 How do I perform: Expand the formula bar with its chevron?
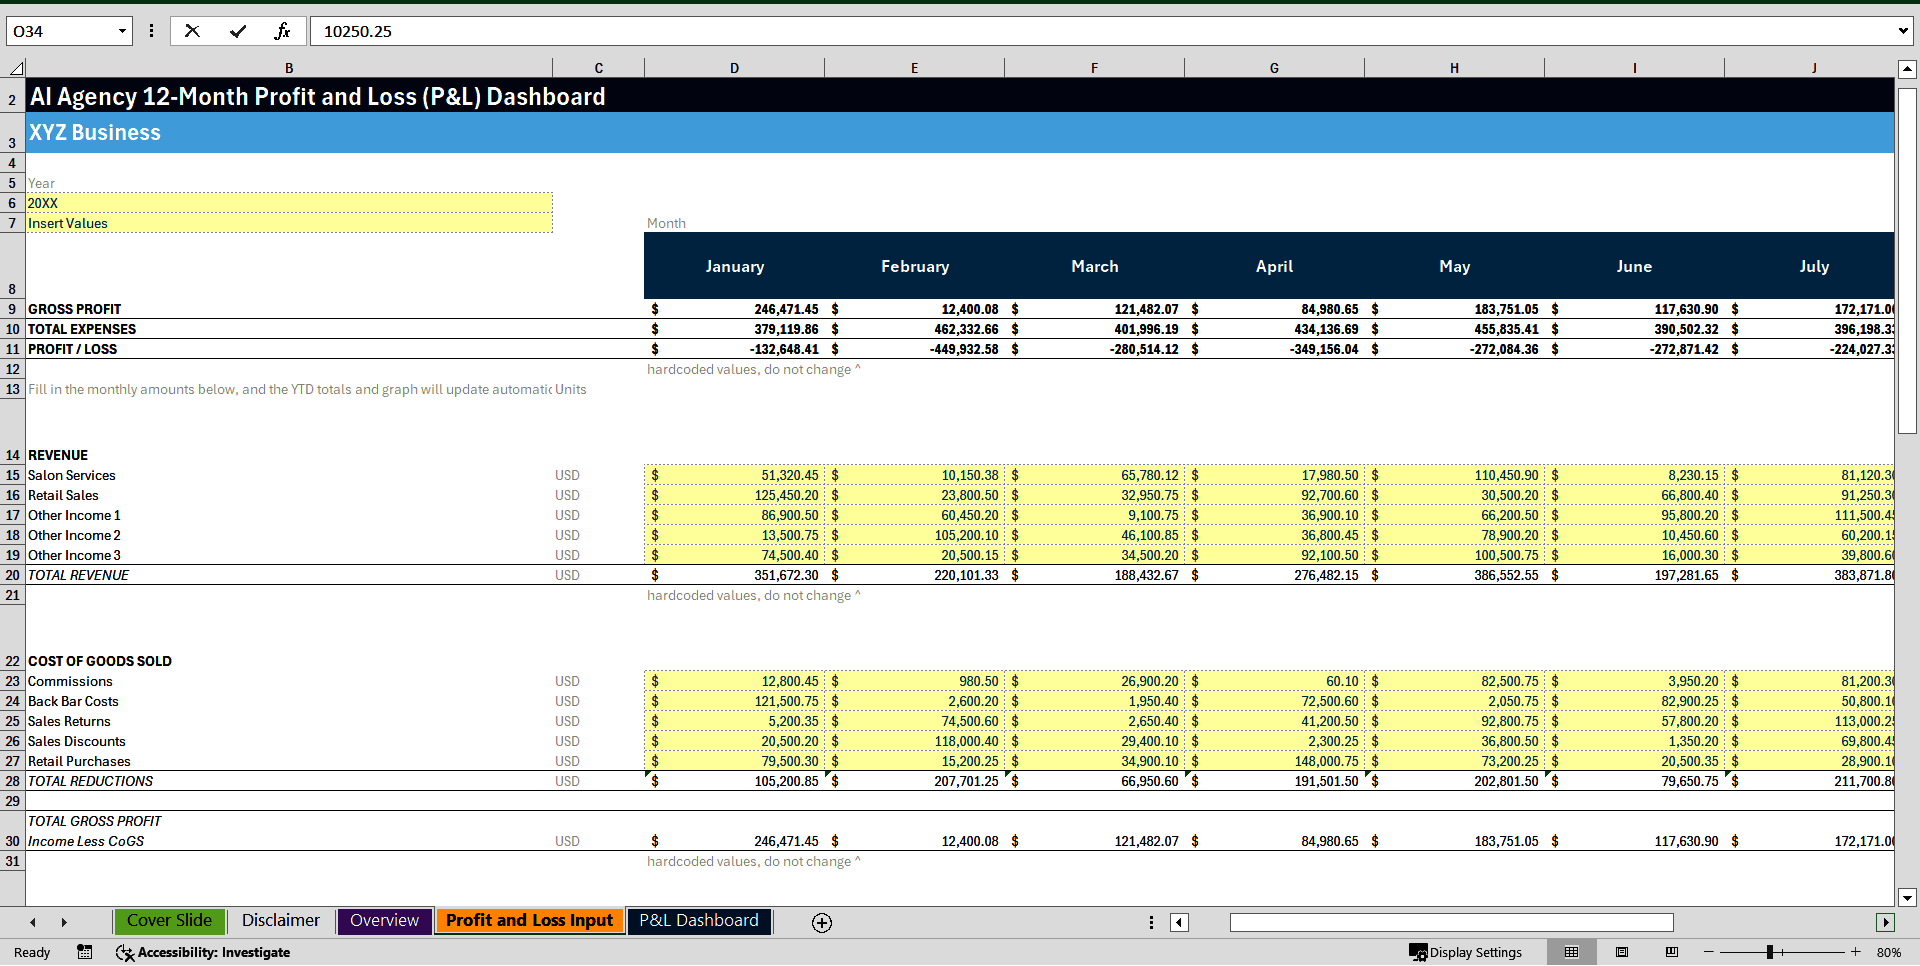coord(1904,31)
